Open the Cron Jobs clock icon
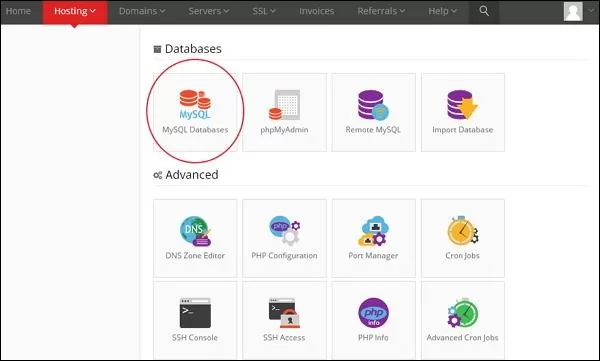This screenshot has width=600, height=361. coord(463,230)
